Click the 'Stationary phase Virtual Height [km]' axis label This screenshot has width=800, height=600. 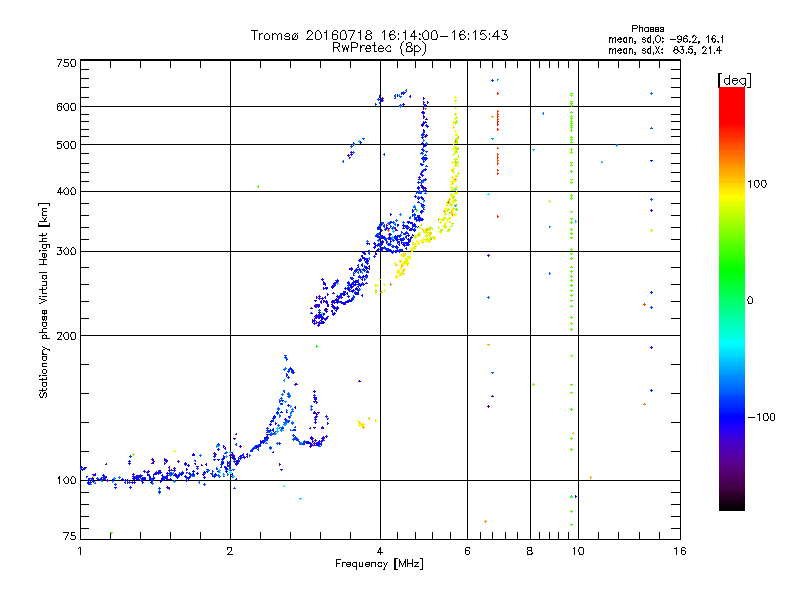(44, 301)
